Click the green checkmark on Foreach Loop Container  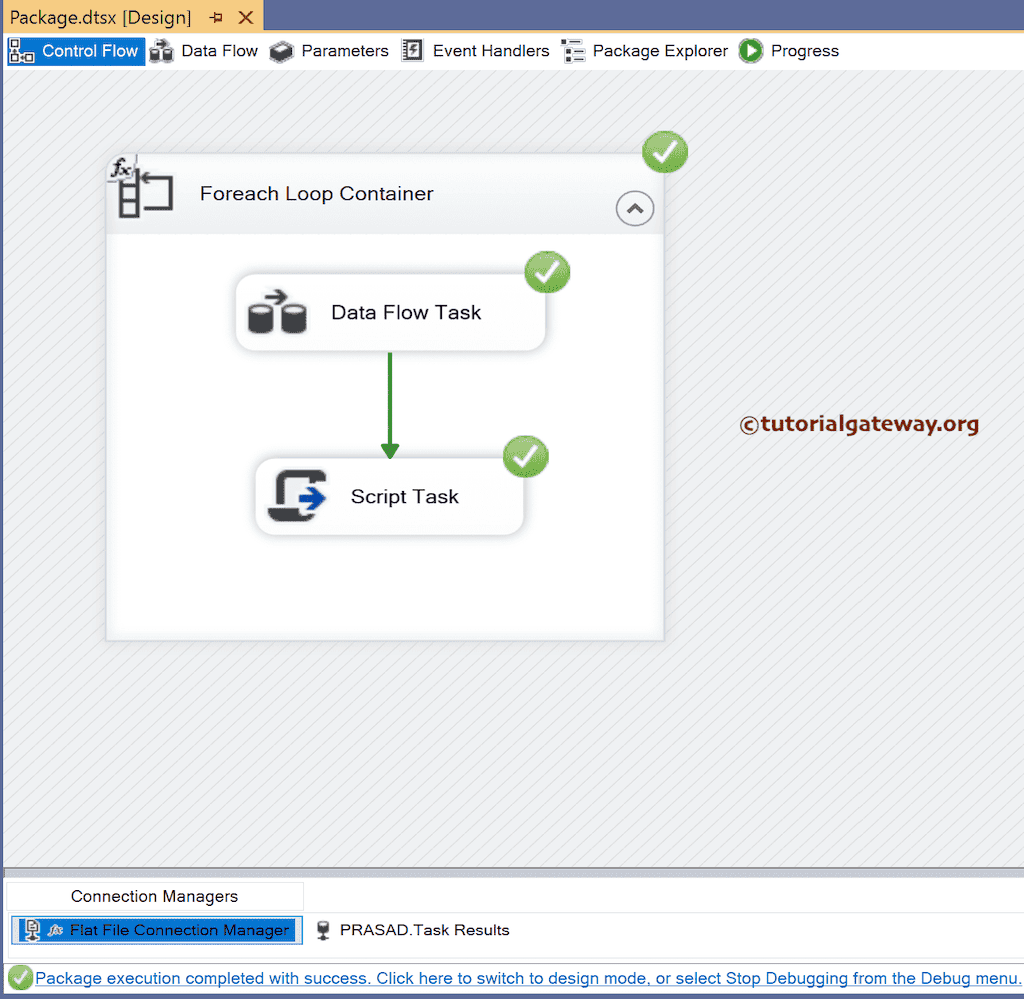[x=664, y=152]
